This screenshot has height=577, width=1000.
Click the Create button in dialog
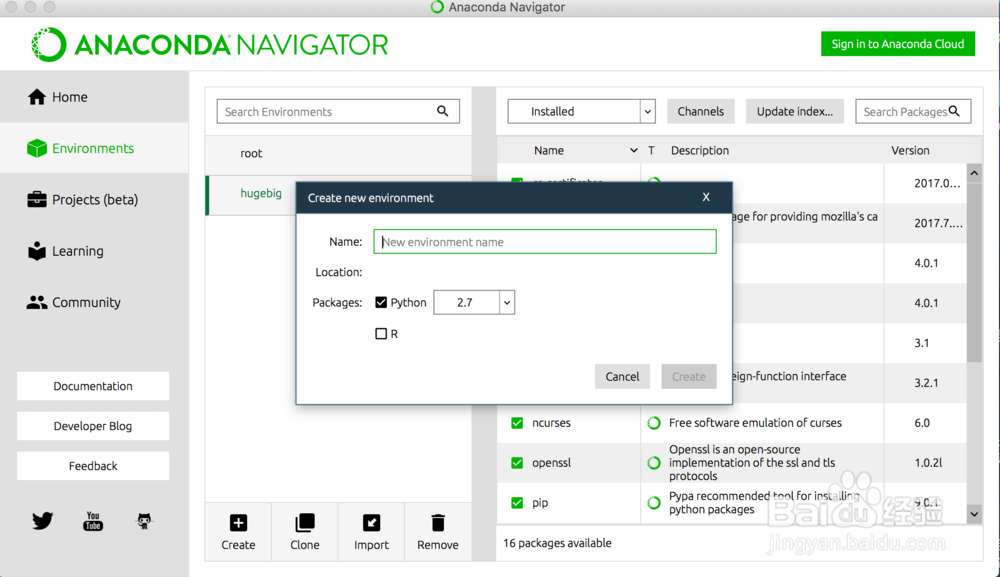(x=689, y=376)
